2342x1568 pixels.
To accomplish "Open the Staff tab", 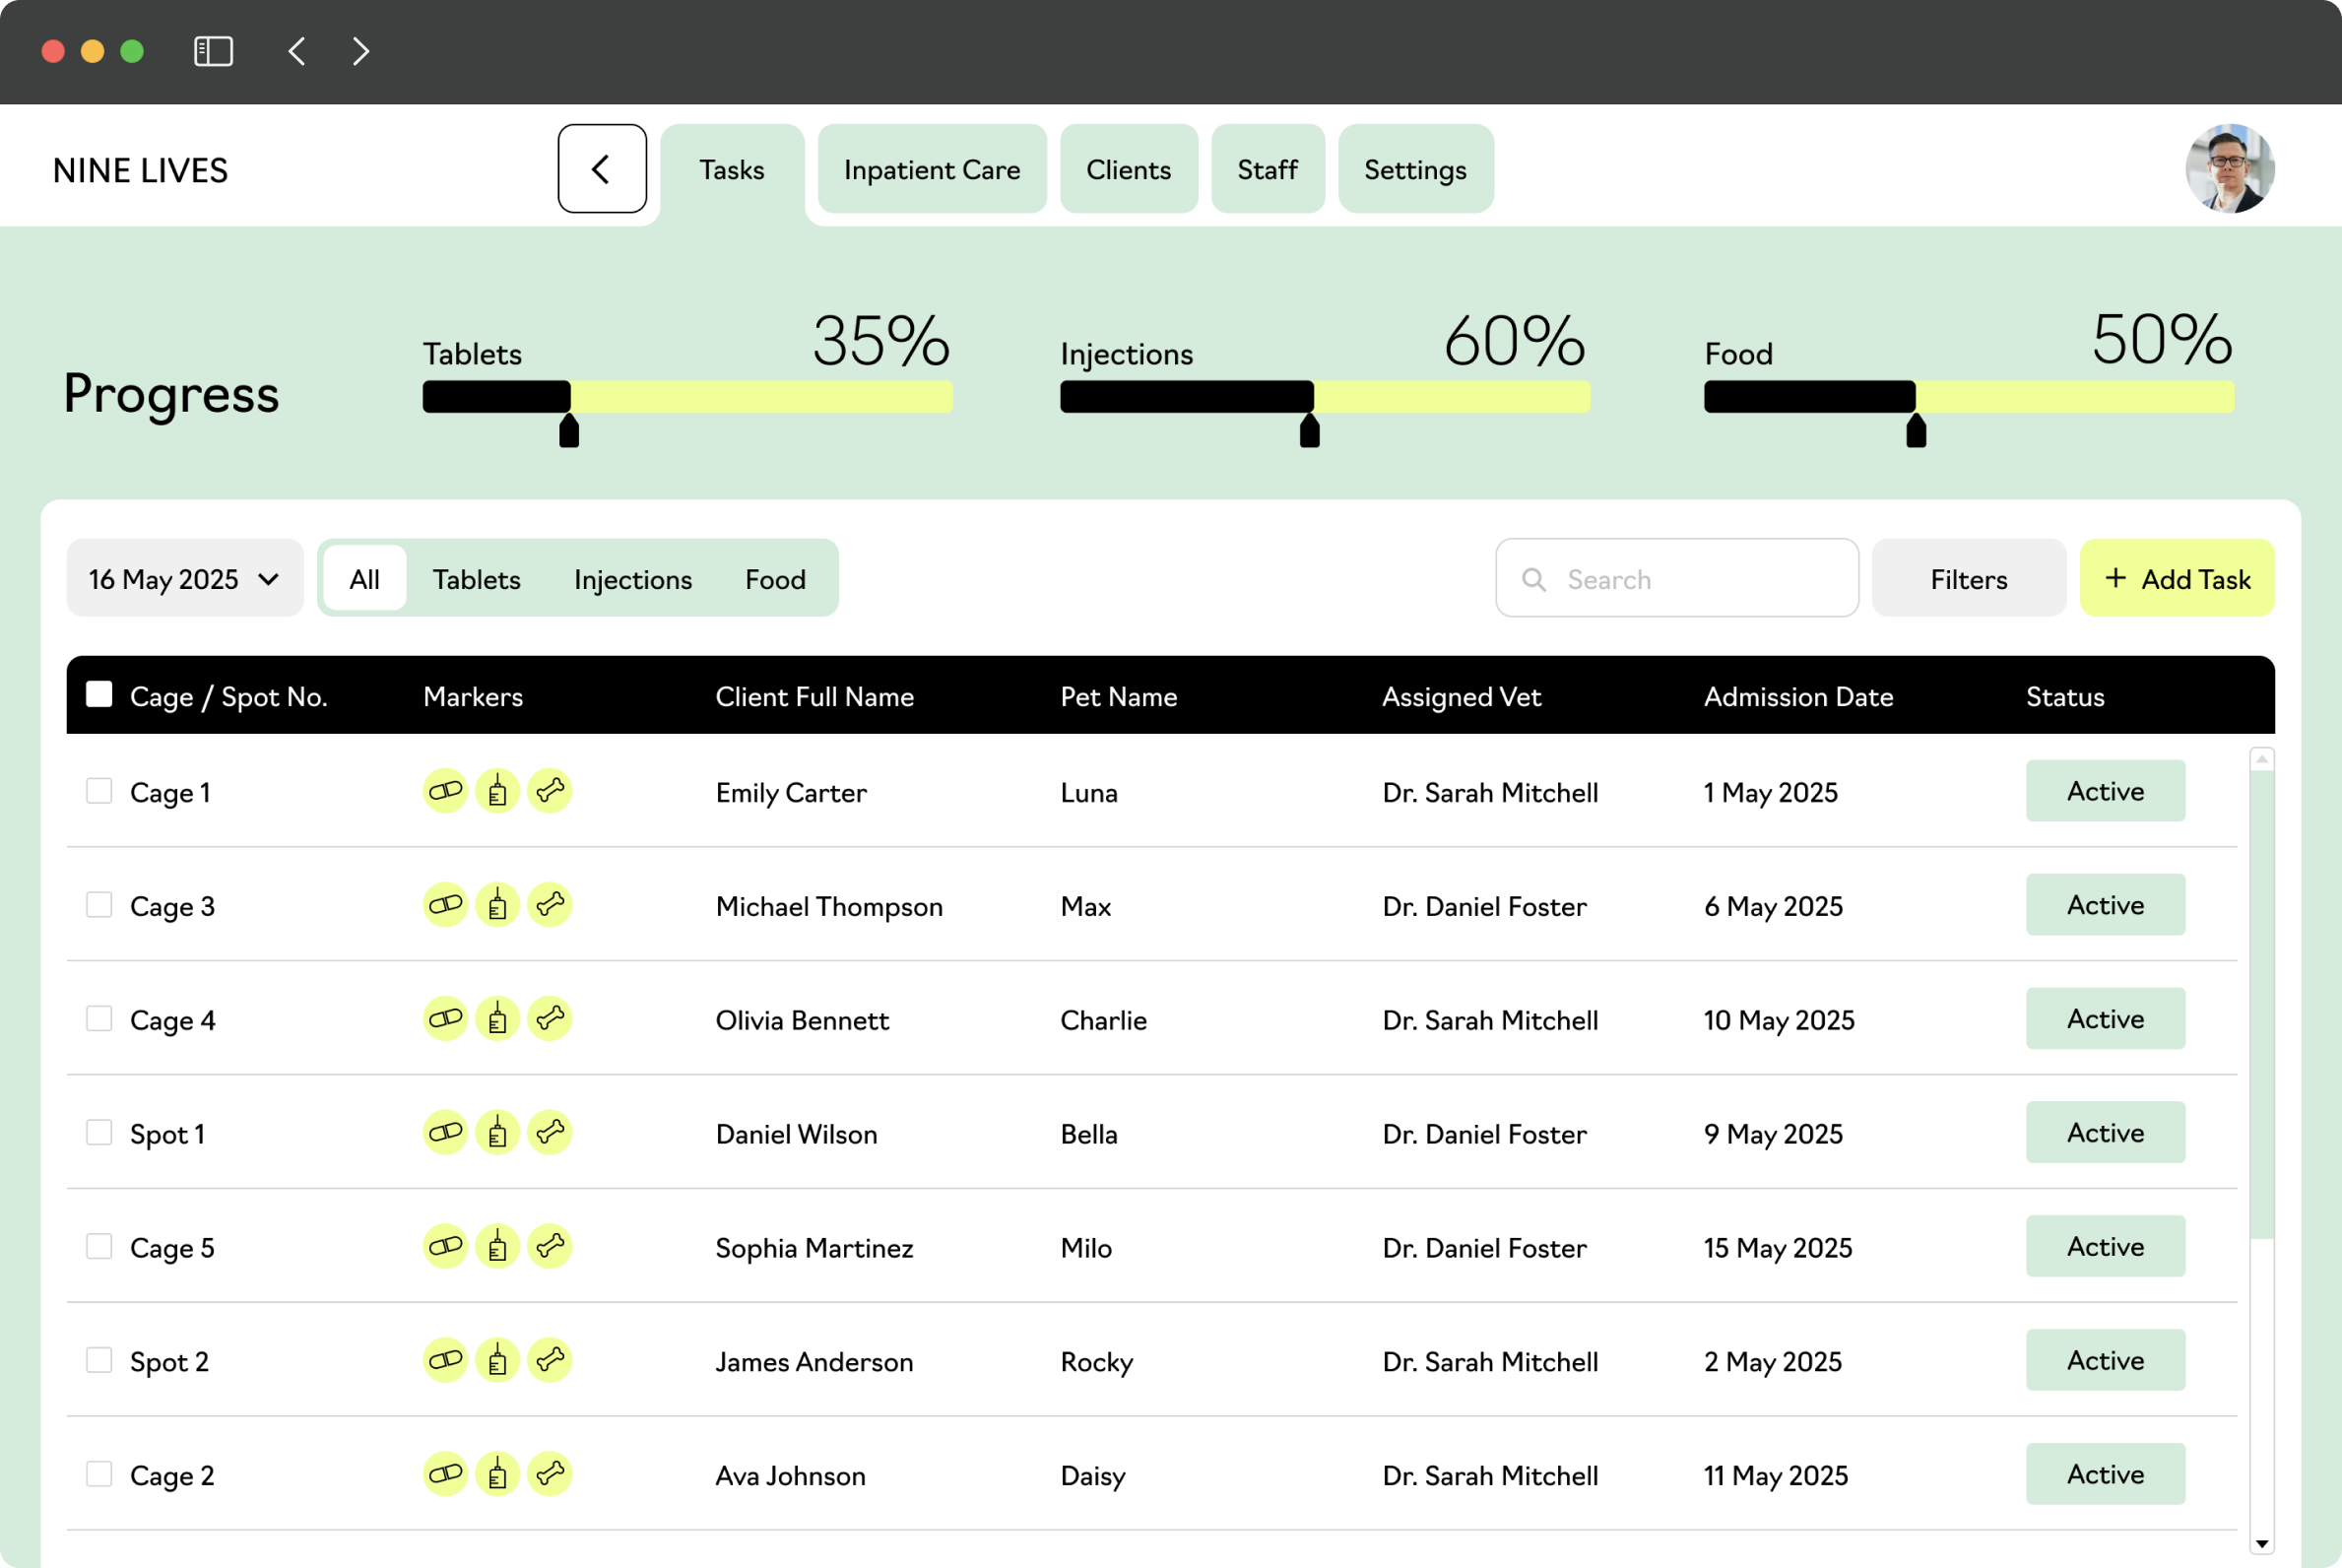I will point(1268,169).
